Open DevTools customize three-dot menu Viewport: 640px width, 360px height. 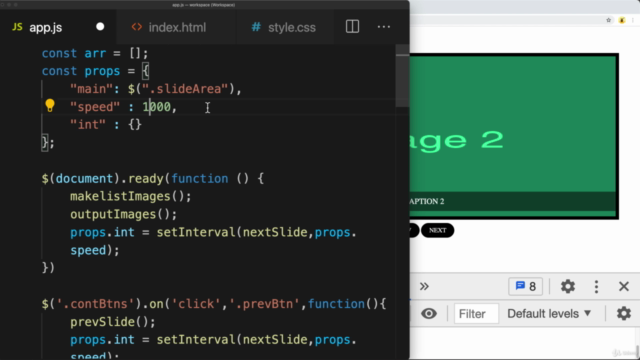(x=596, y=287)
